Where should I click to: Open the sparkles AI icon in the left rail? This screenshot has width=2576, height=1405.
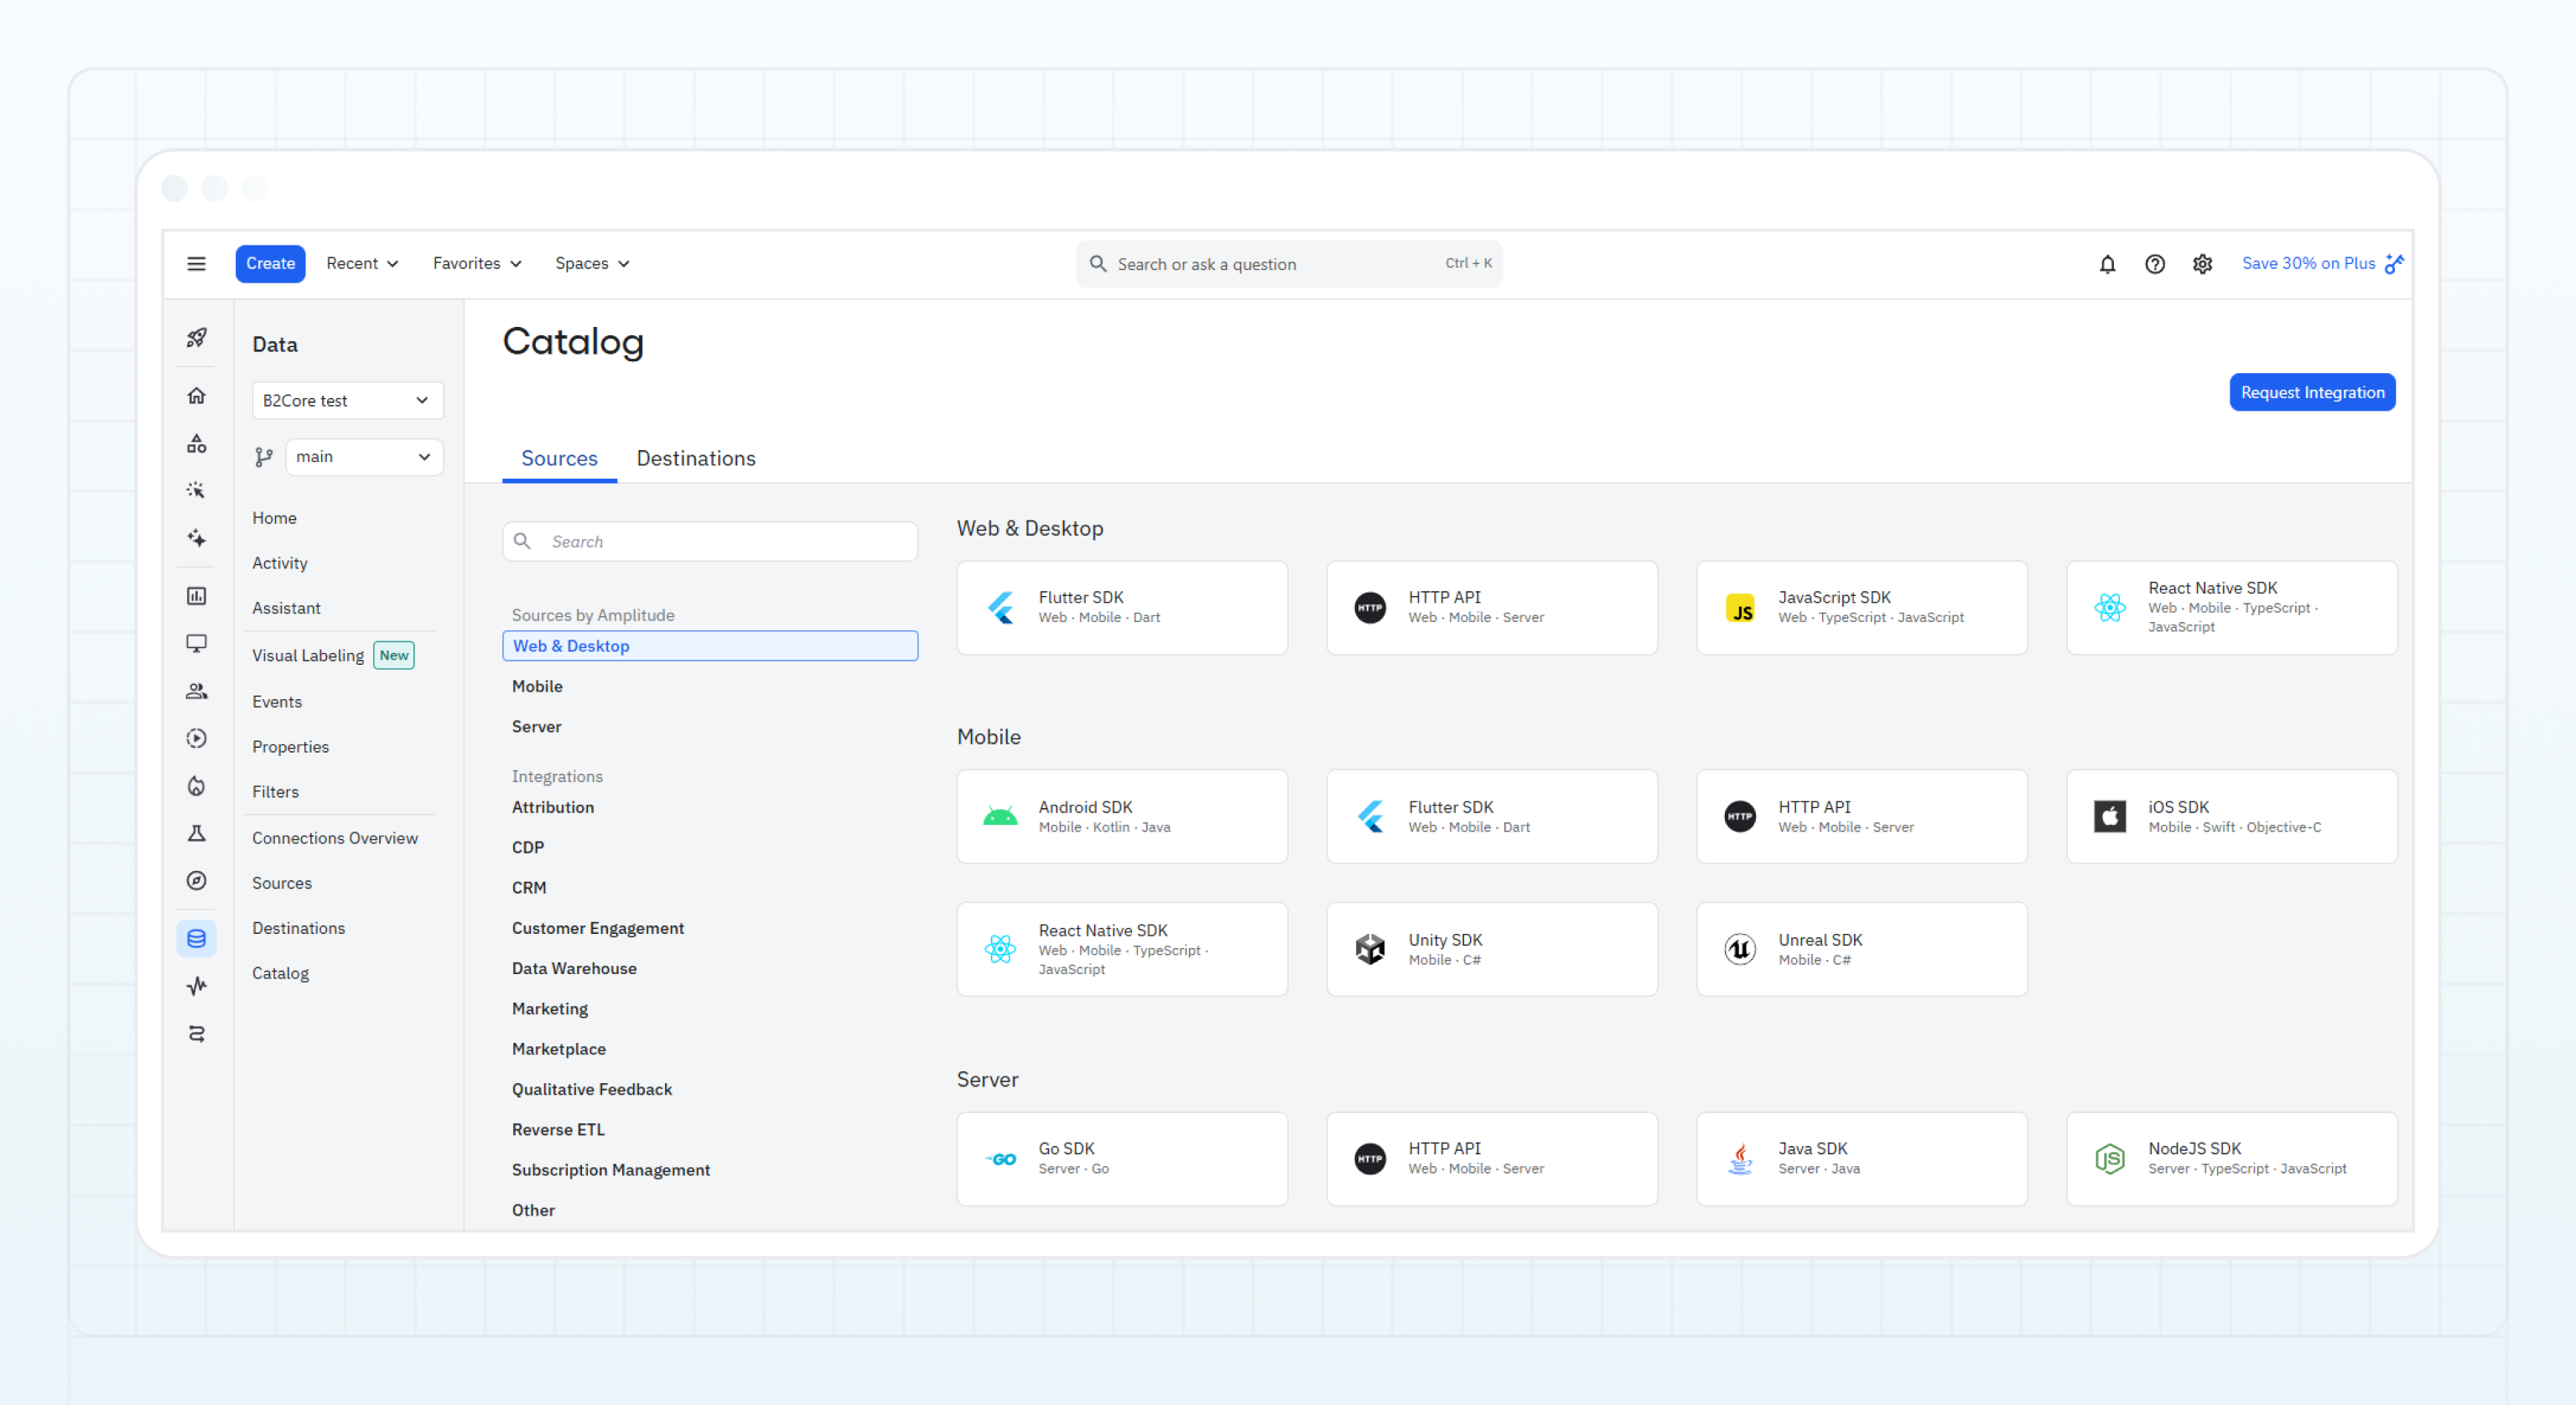(197, 538)
